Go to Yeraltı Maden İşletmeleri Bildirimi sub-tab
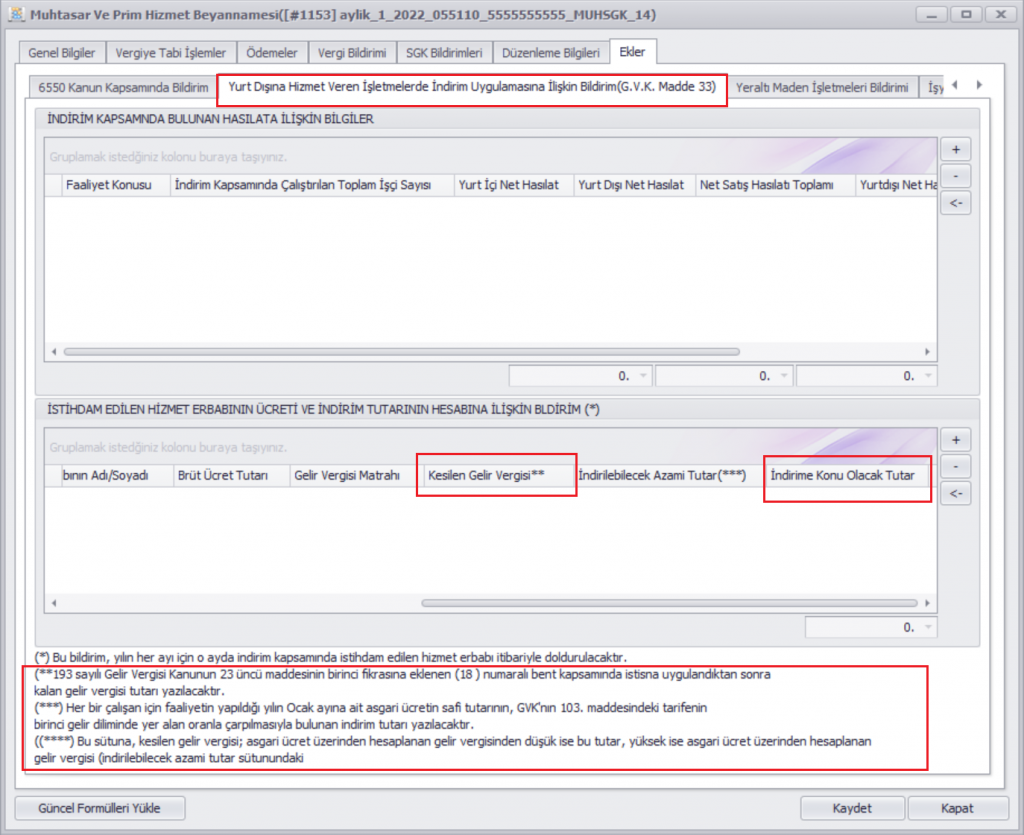The width and height of the screenshot is (1024, 835). click(x=821, y=87)
